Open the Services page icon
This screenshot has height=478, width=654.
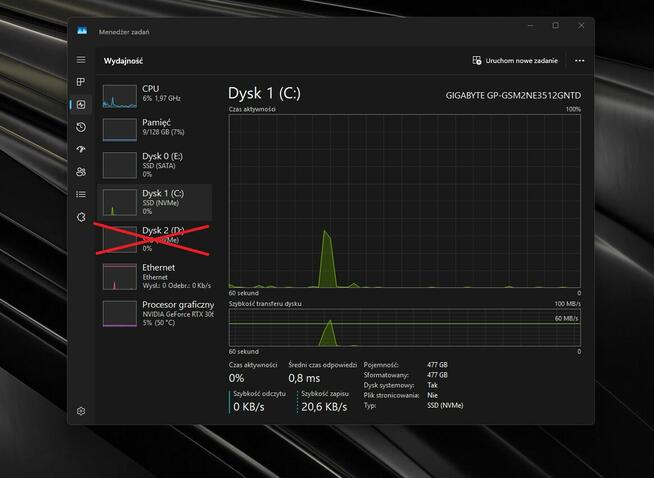click(x=81, y=217)
